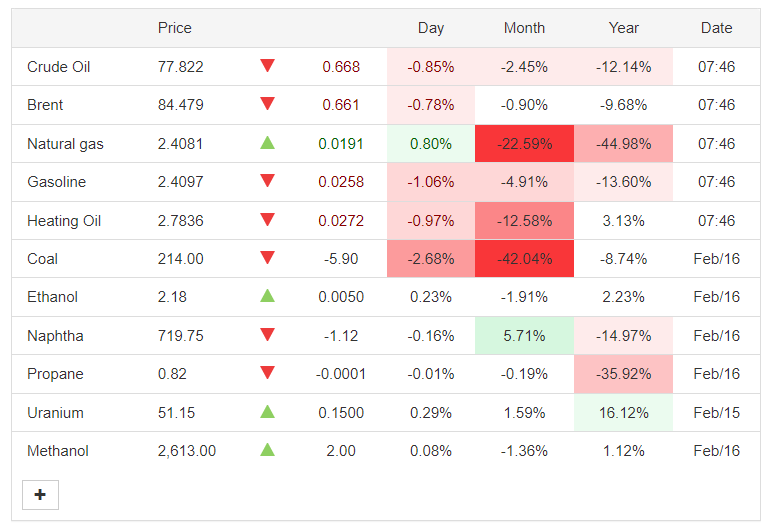Select the Crude Oil price 77.822
This screenshot has width=770, height=529.
coord(181,67)
